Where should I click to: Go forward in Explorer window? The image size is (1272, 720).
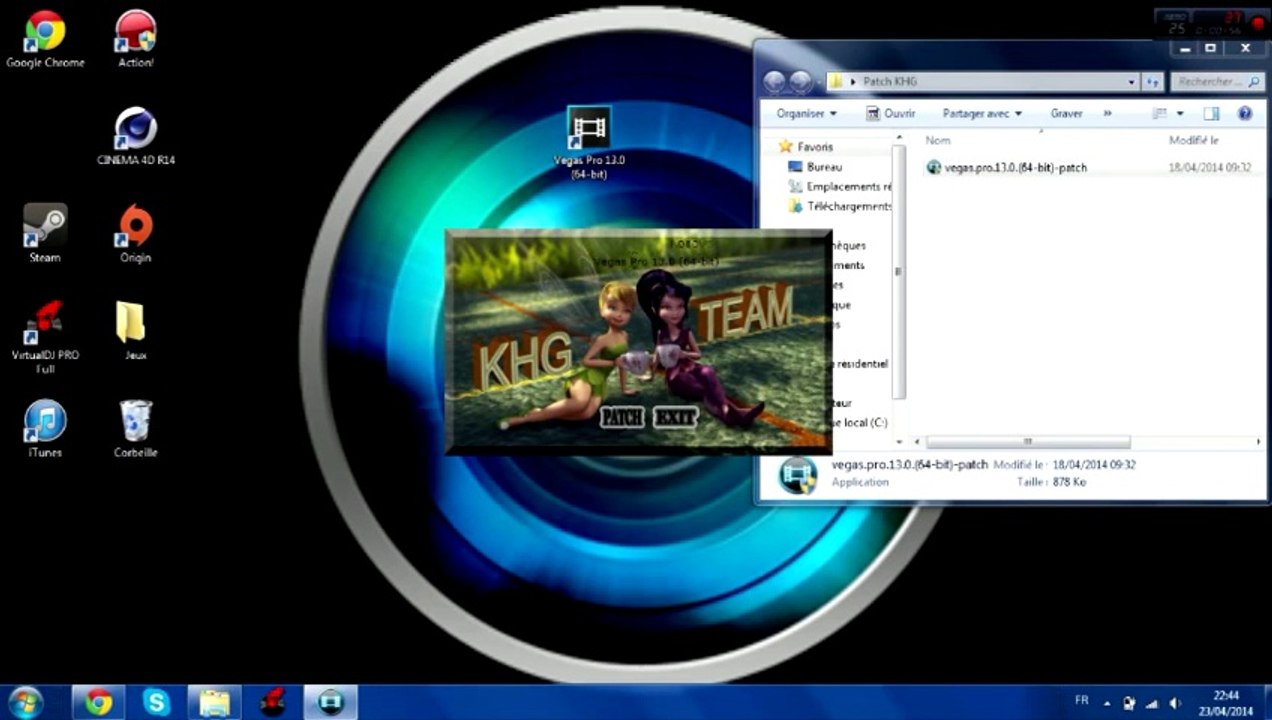tap(801, 82)
